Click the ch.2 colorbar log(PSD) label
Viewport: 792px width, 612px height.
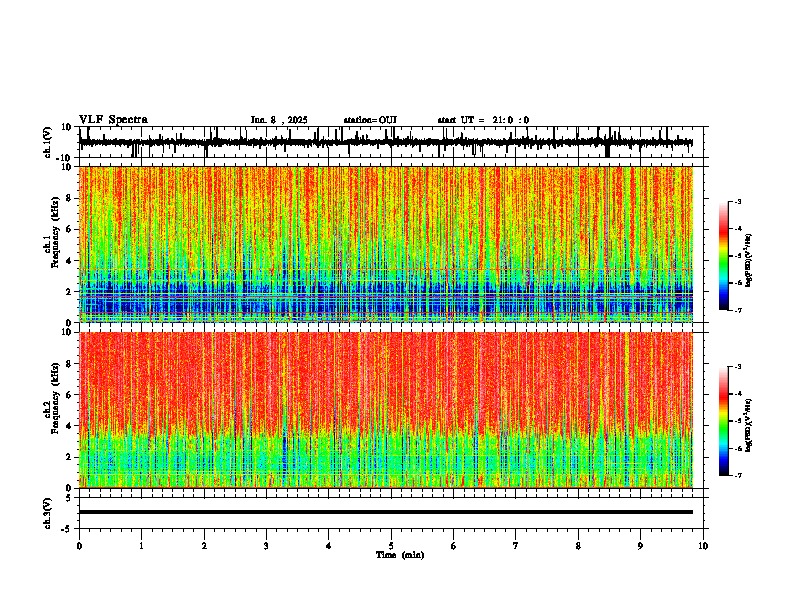[x=748, y=425]
